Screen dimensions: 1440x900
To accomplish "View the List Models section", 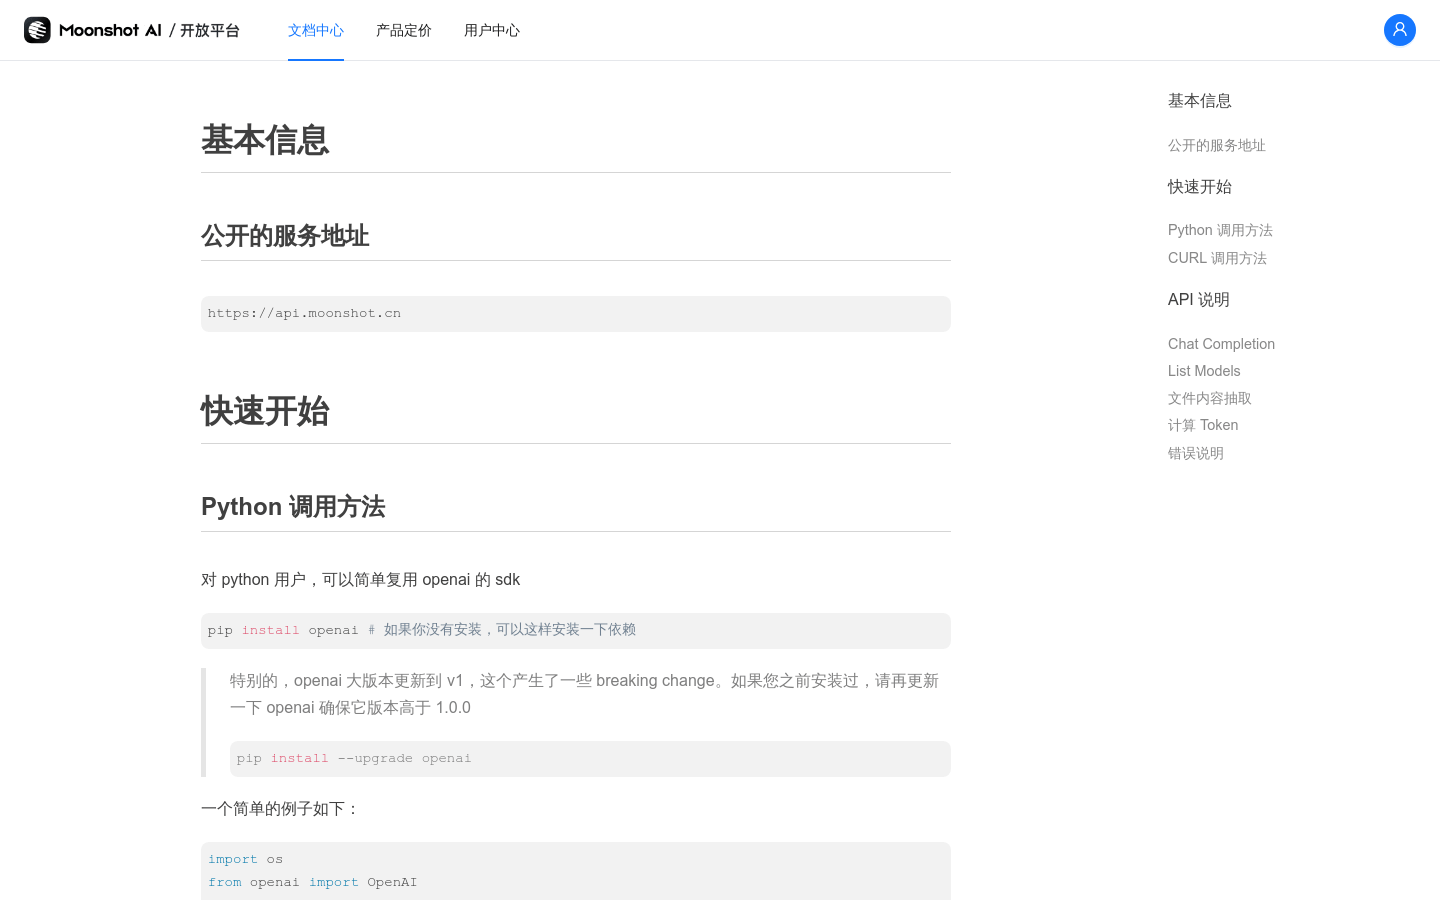I will click(1204, 371).
